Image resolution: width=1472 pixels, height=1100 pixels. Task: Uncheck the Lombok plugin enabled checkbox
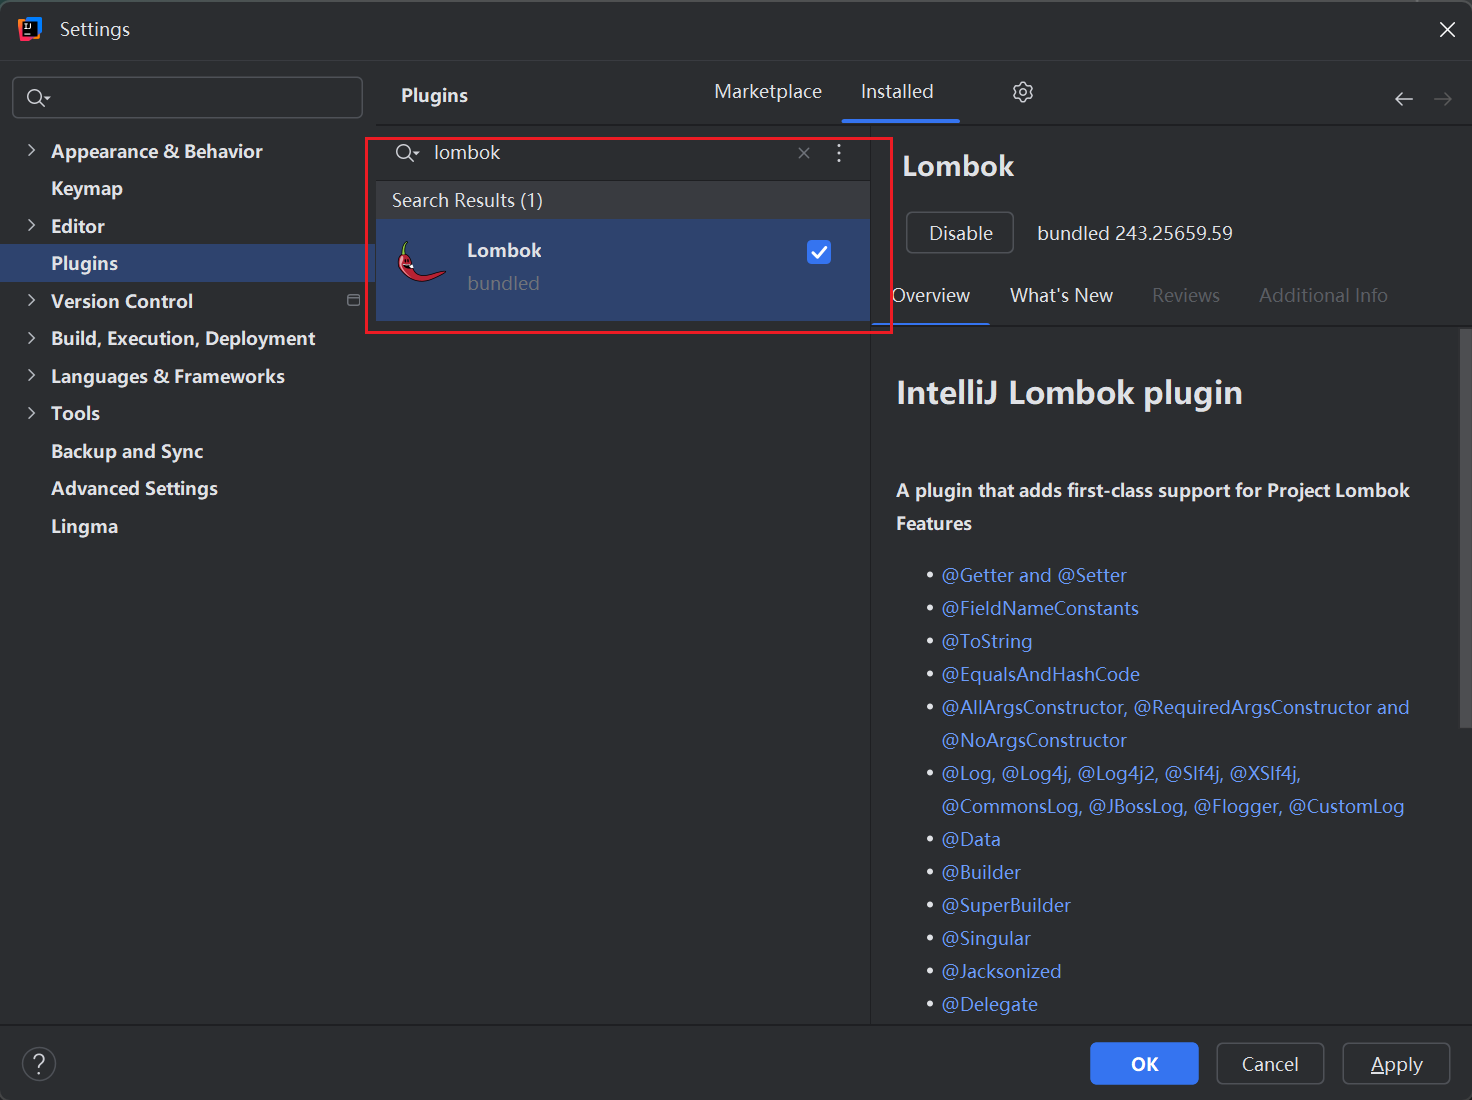818,252
